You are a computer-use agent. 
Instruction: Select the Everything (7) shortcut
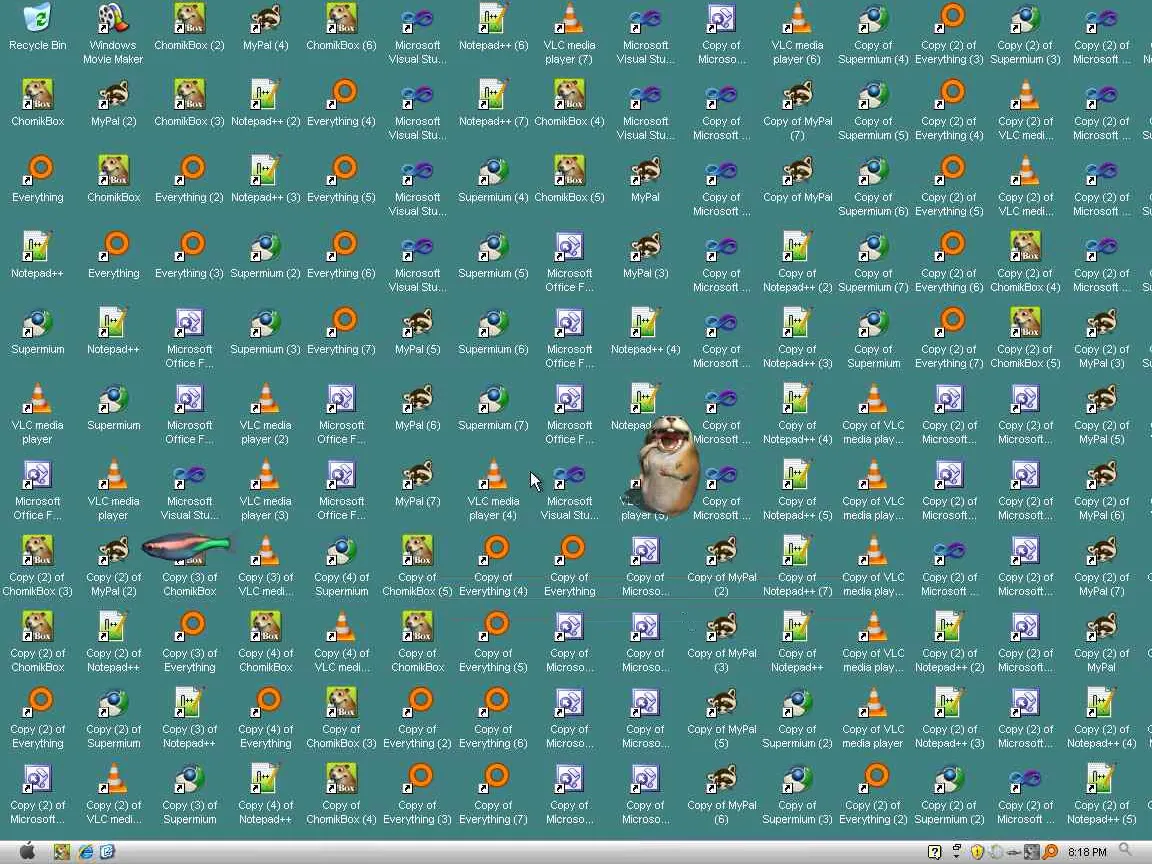341,331
